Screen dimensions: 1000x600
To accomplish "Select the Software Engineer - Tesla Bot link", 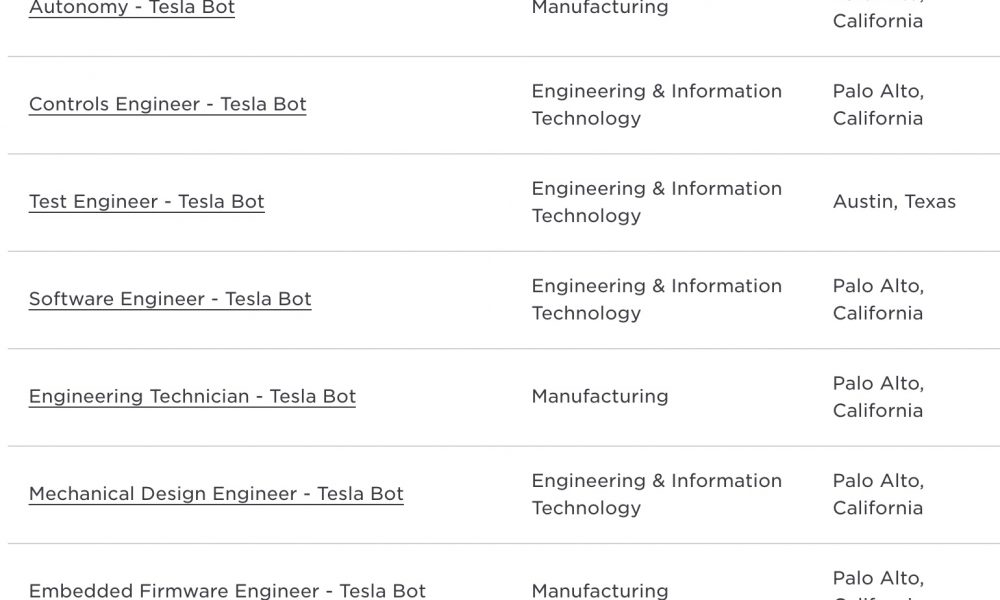I will click(x=170, y=299).
